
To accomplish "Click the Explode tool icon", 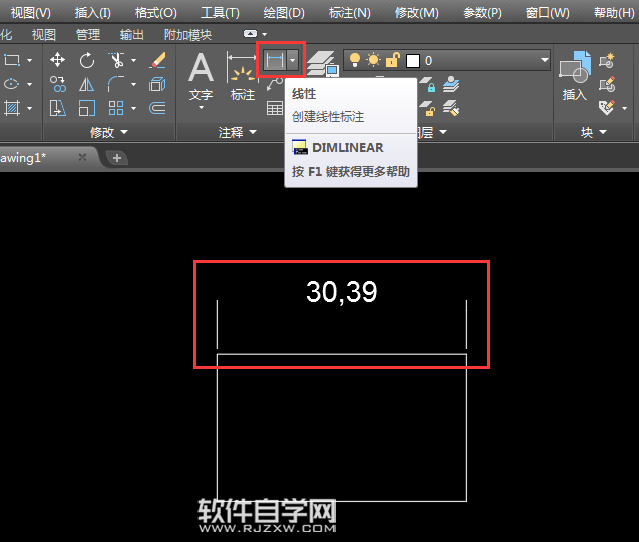I will (157, 84).
